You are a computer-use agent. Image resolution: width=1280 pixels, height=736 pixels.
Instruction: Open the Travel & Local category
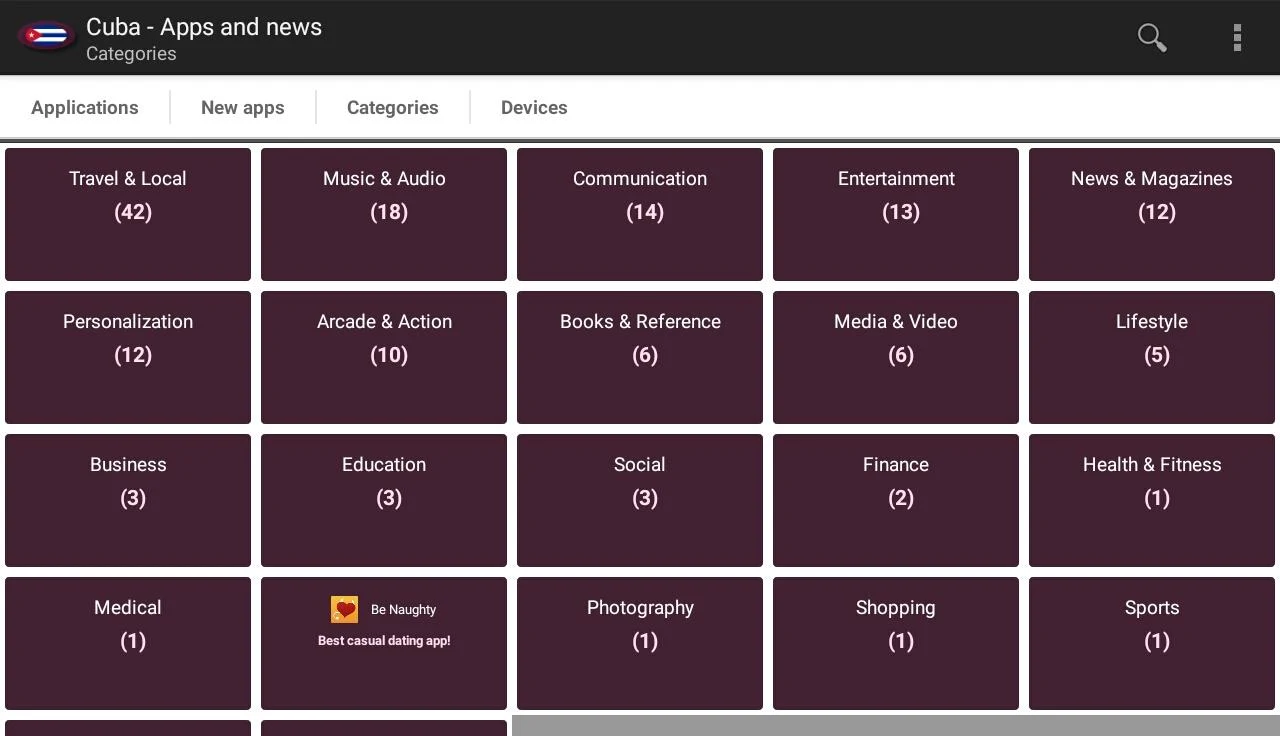[127, 214]
